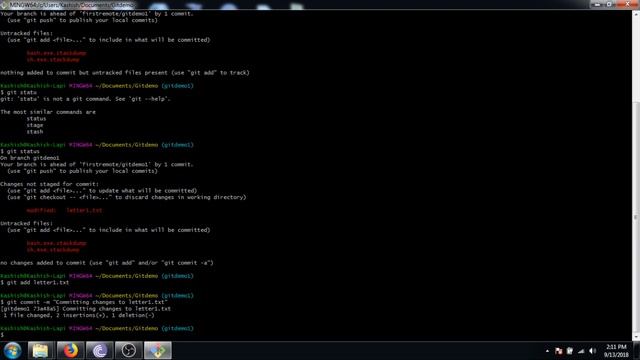The width and height of the screenshot is (640, 360).
Task: Click 'nothing added to commit but untracked' line
Action: click(125, 73)
